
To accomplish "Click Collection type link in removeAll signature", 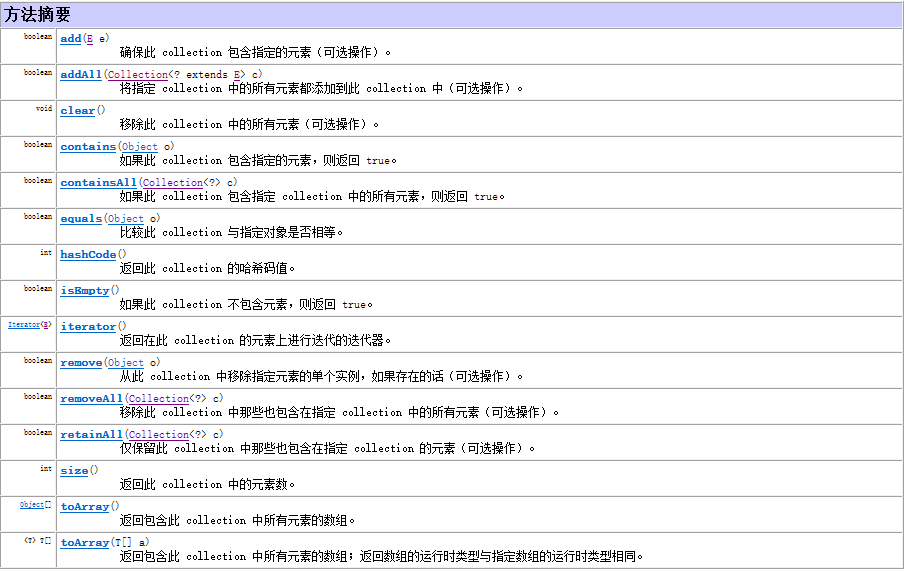I will click(x=158, y=398).
